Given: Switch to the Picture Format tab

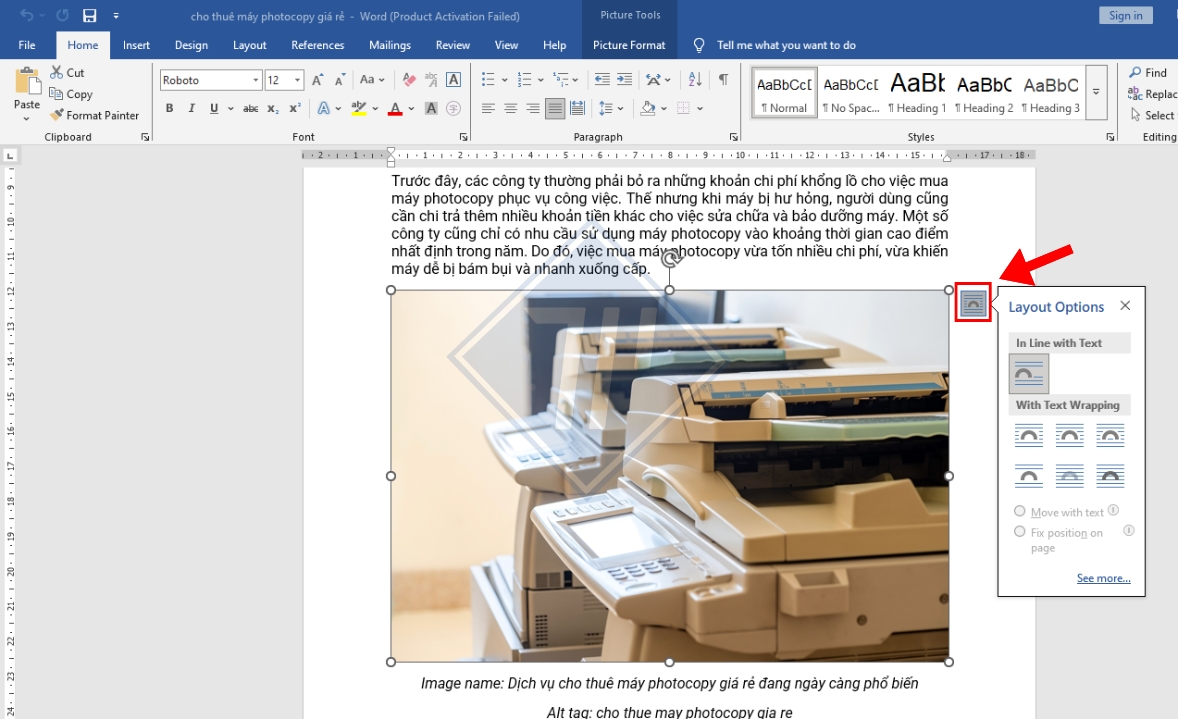Looking at the screenshot, I should coord(628,45).
